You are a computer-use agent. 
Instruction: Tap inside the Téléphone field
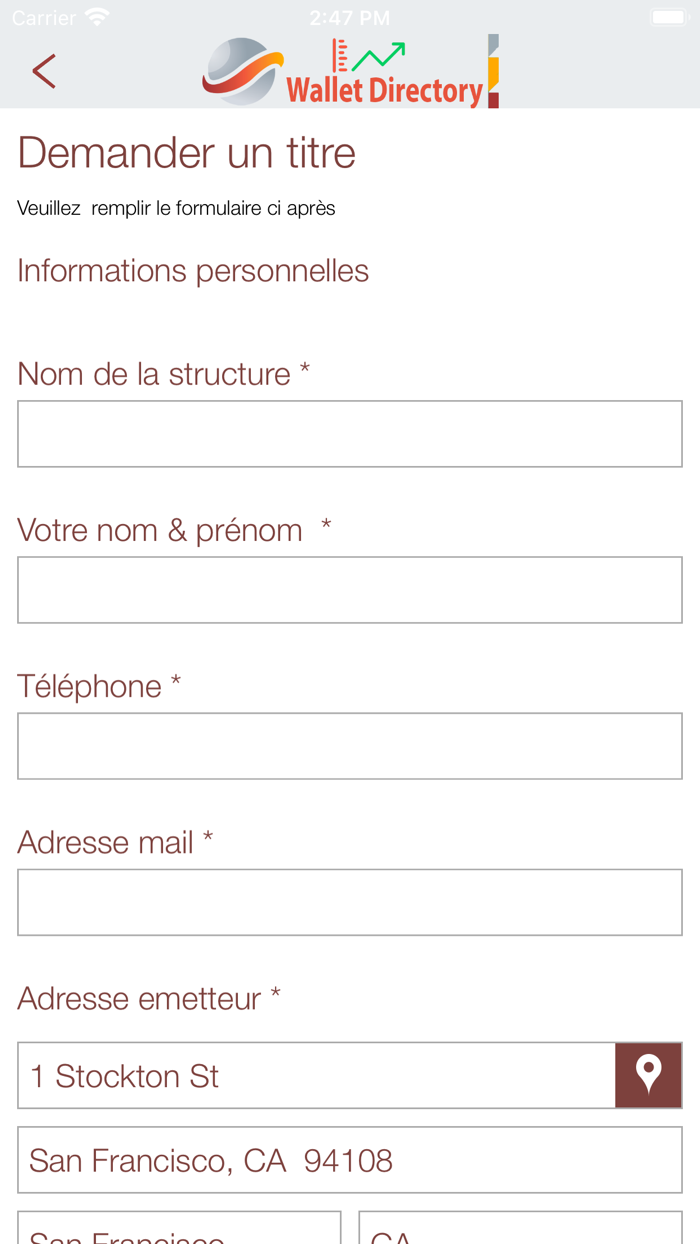pos(349,745)
